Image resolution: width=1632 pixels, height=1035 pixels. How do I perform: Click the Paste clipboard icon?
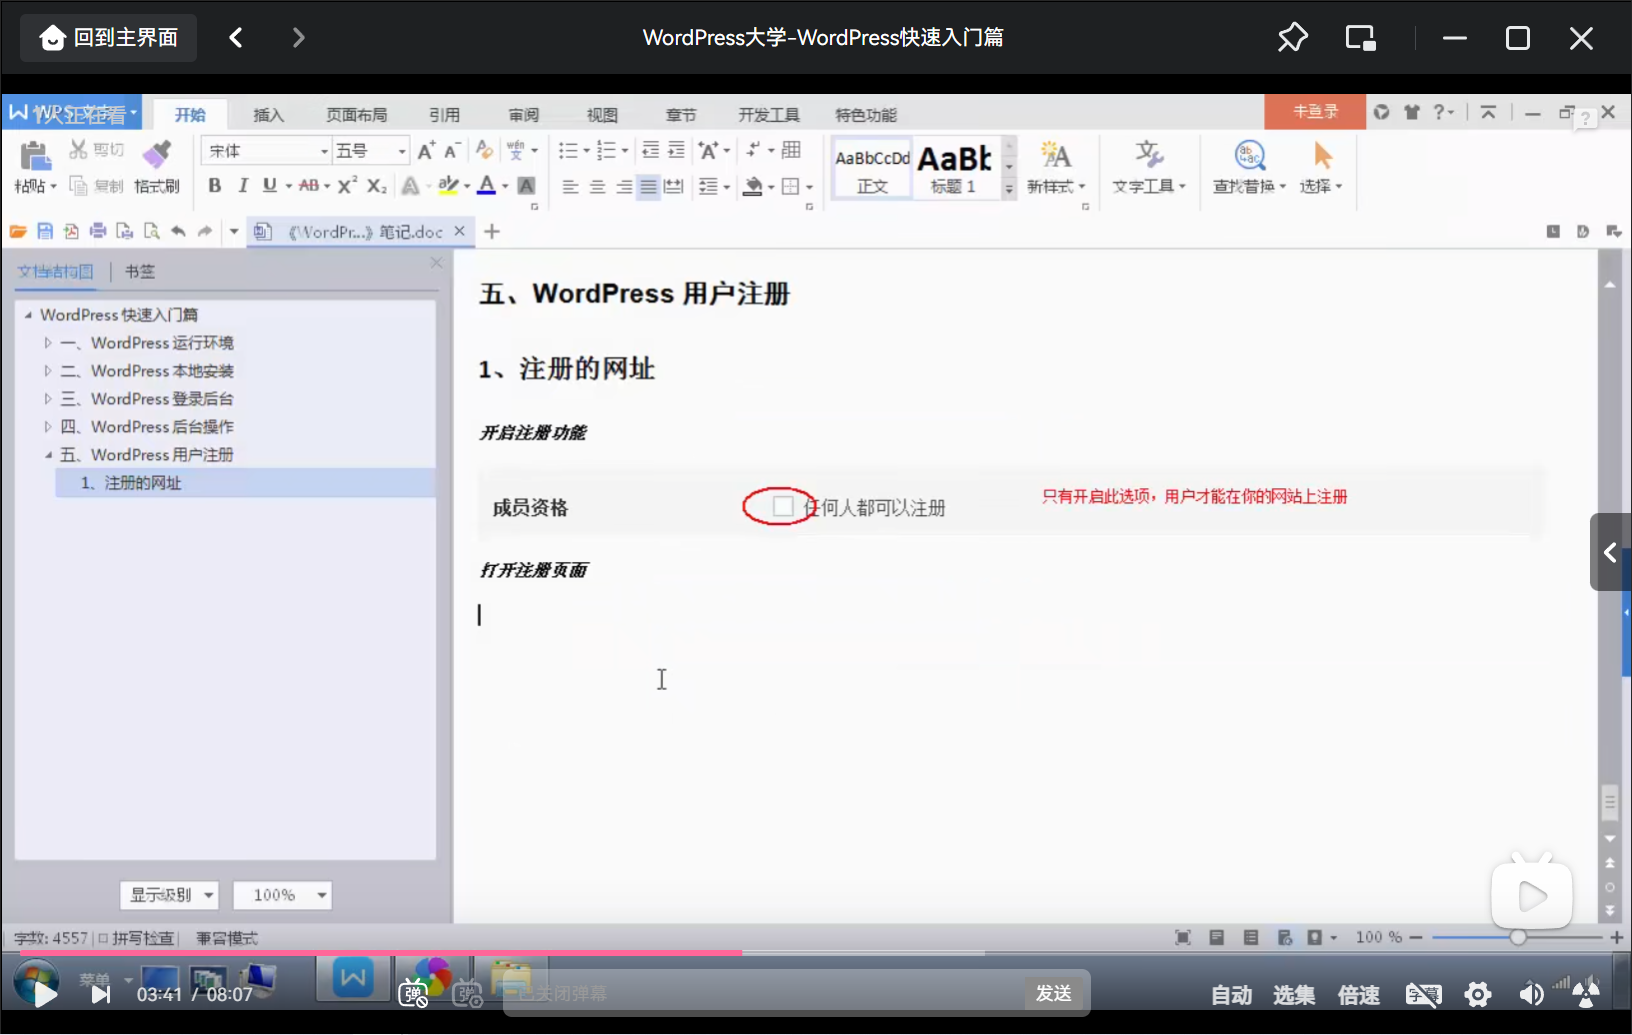click(x=35, y=155)
